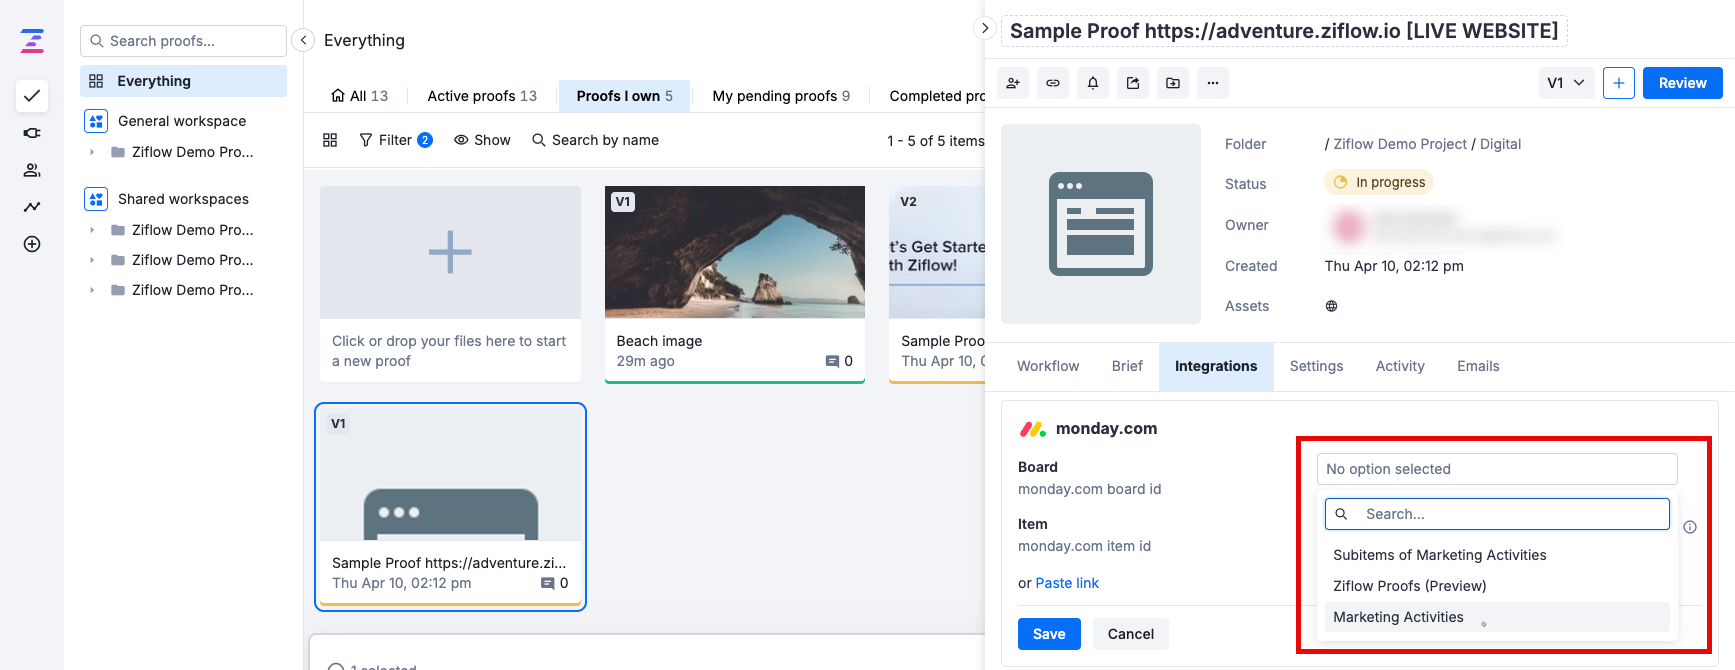Toggle the grid view layout icon

[x=330, y=140]
